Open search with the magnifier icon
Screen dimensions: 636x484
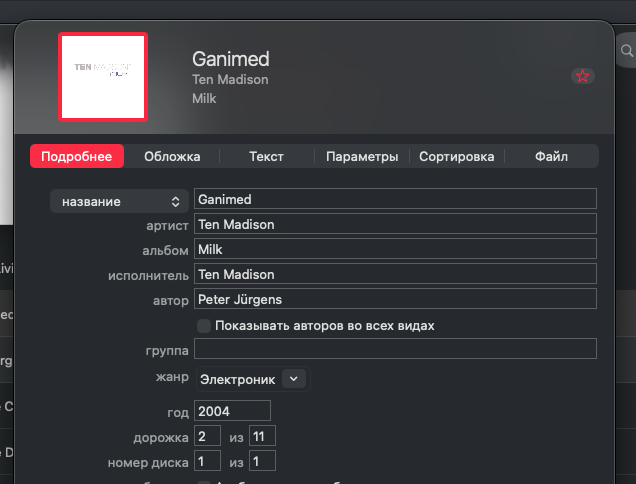pyautogui.click(x=627, y=51)
